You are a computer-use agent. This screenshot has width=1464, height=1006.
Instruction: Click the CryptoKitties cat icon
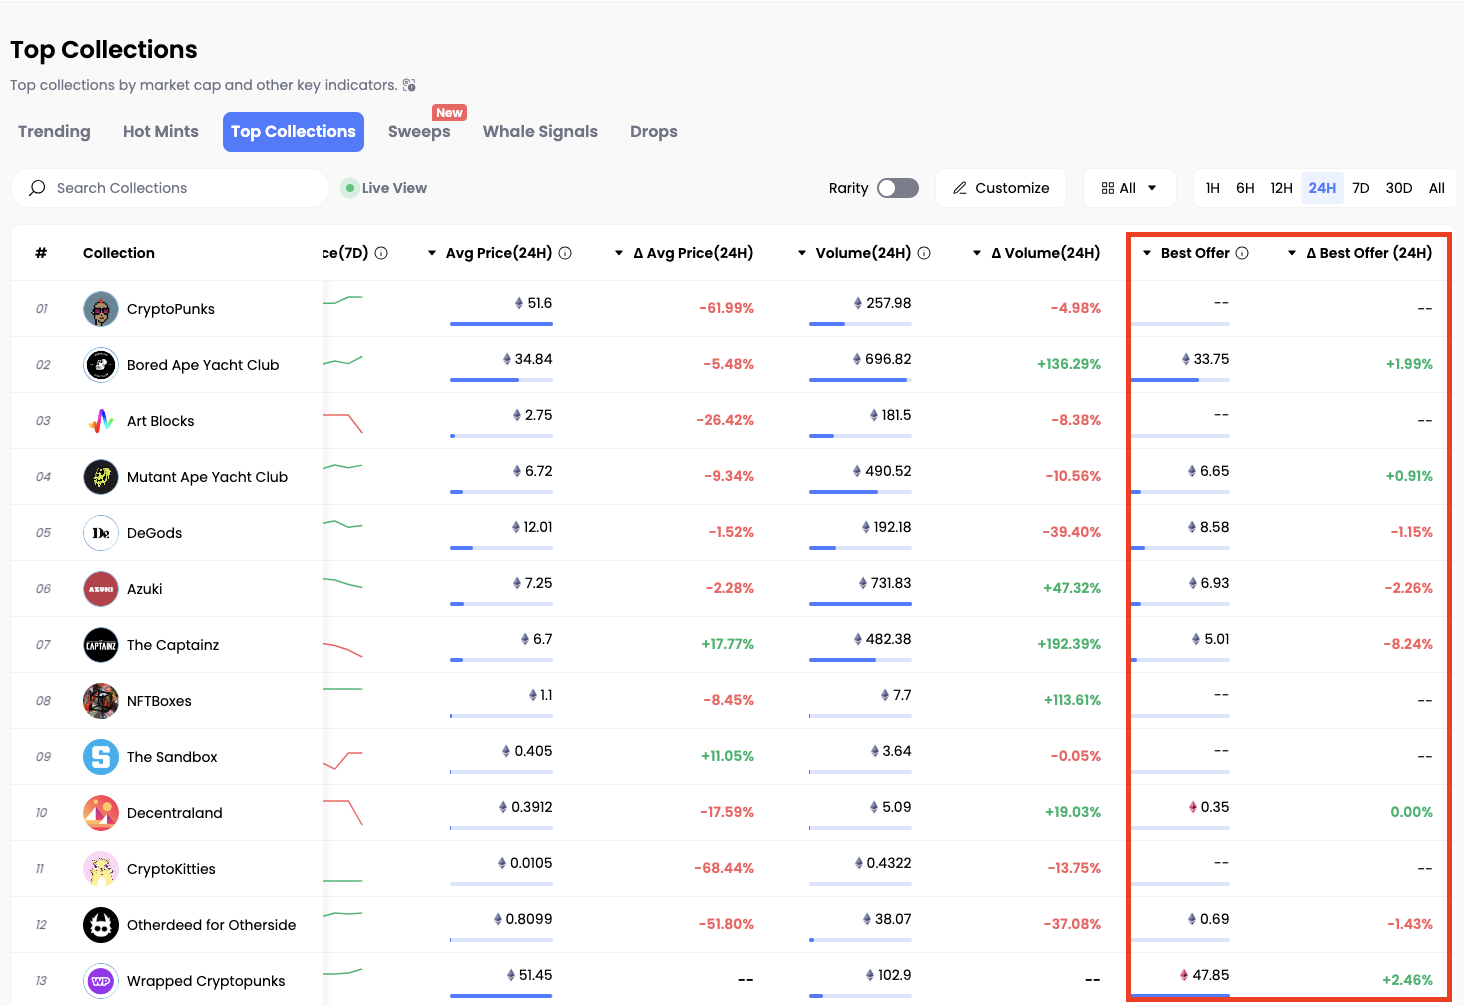(x=101, y=869)
